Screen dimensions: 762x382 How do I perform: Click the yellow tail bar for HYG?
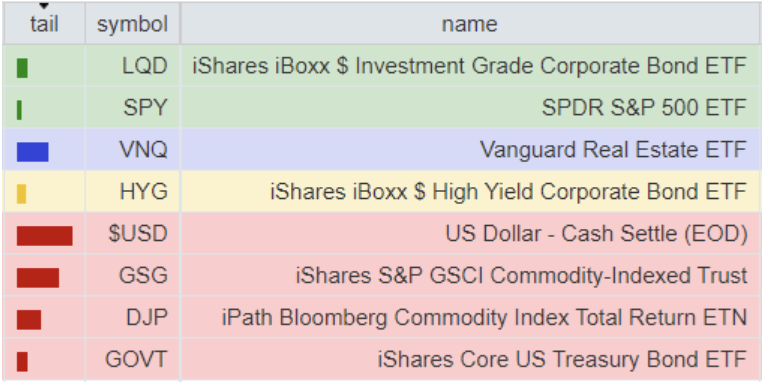pos(21,193)
